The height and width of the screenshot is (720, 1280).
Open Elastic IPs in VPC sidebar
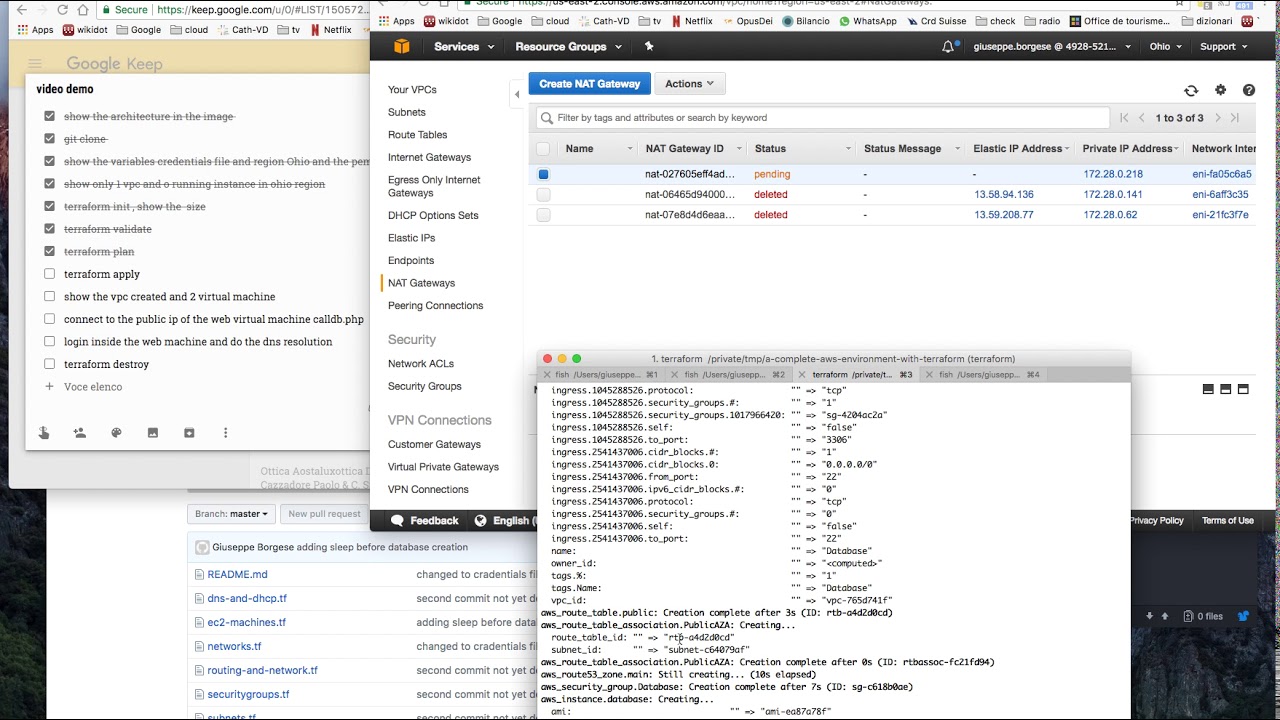[x=411, y=238]
